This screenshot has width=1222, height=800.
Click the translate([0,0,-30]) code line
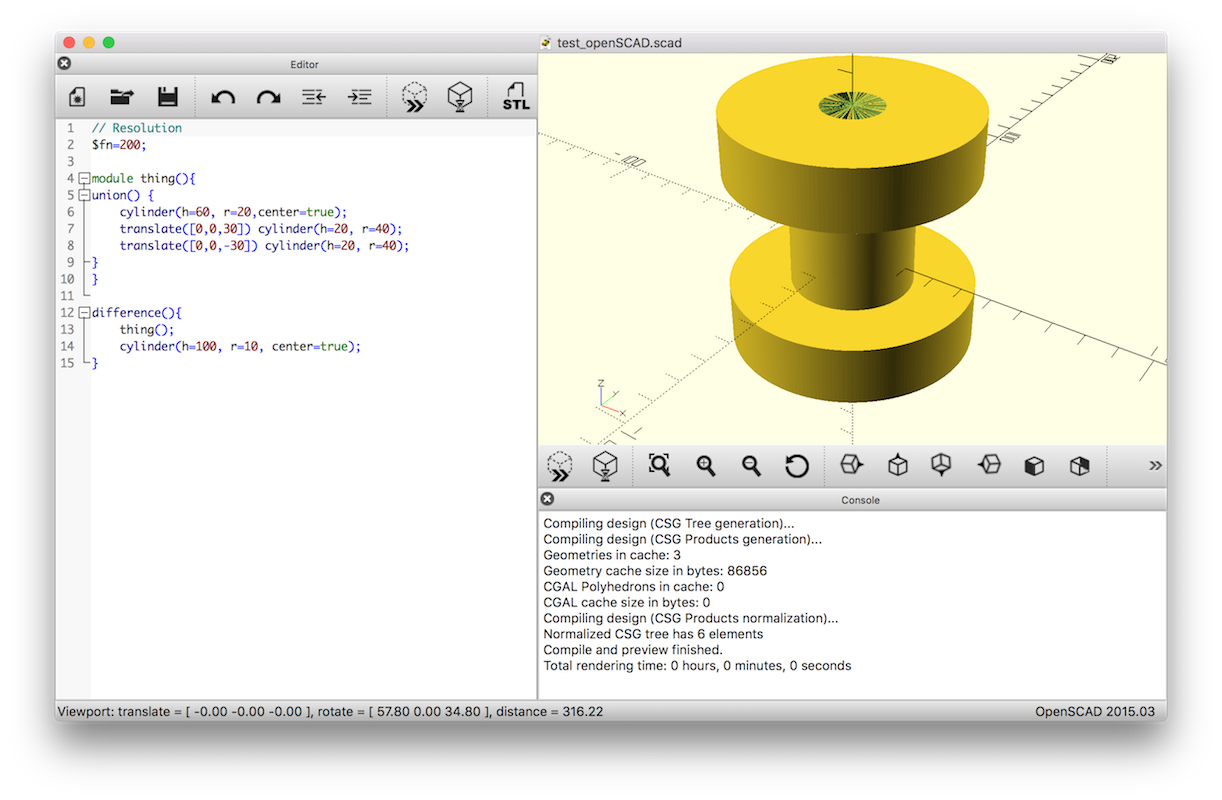[x=265, y=246]
